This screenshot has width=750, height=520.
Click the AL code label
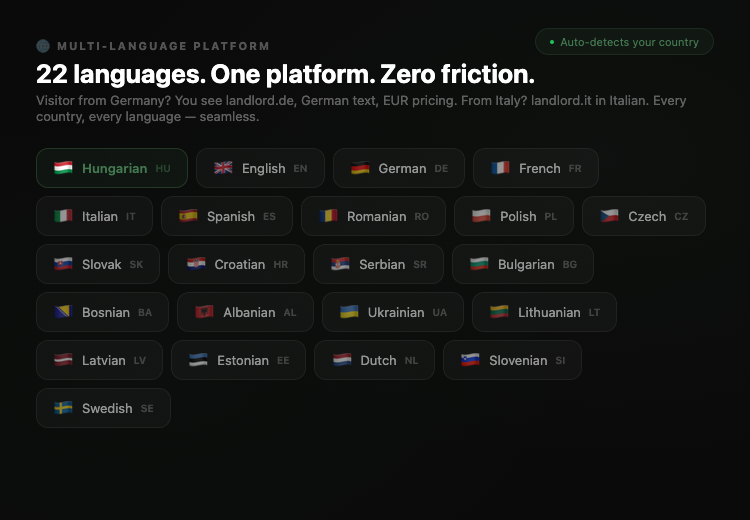(x=290, y=312)
